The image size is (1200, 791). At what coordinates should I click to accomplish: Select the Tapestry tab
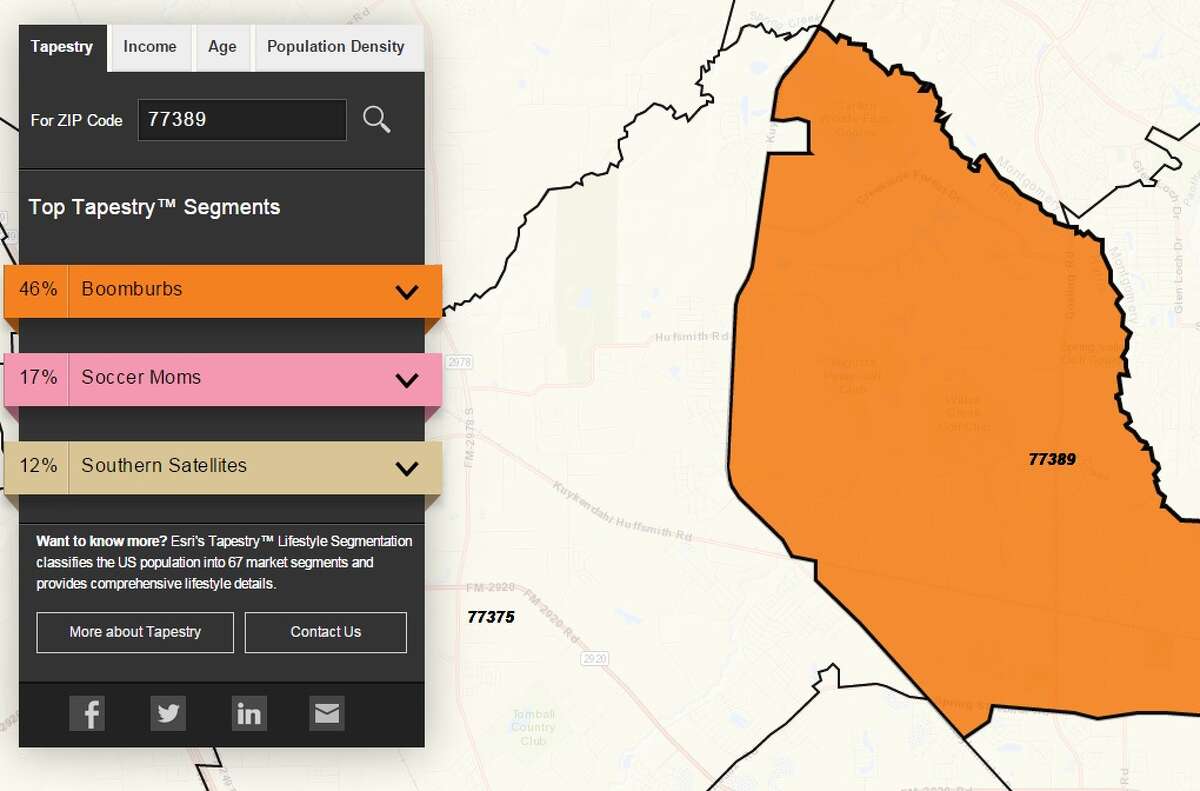click(62, 47)
